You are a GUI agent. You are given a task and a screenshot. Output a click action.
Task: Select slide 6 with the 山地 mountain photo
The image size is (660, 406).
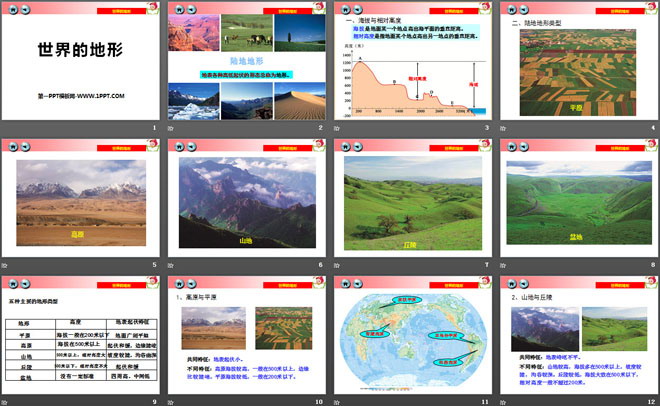(245, 203)
